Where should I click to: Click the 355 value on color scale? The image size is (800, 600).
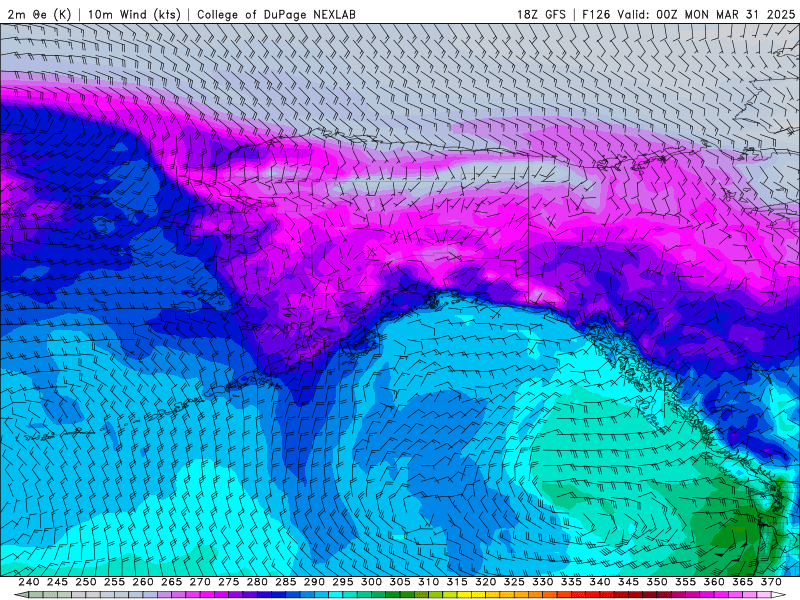686,582
